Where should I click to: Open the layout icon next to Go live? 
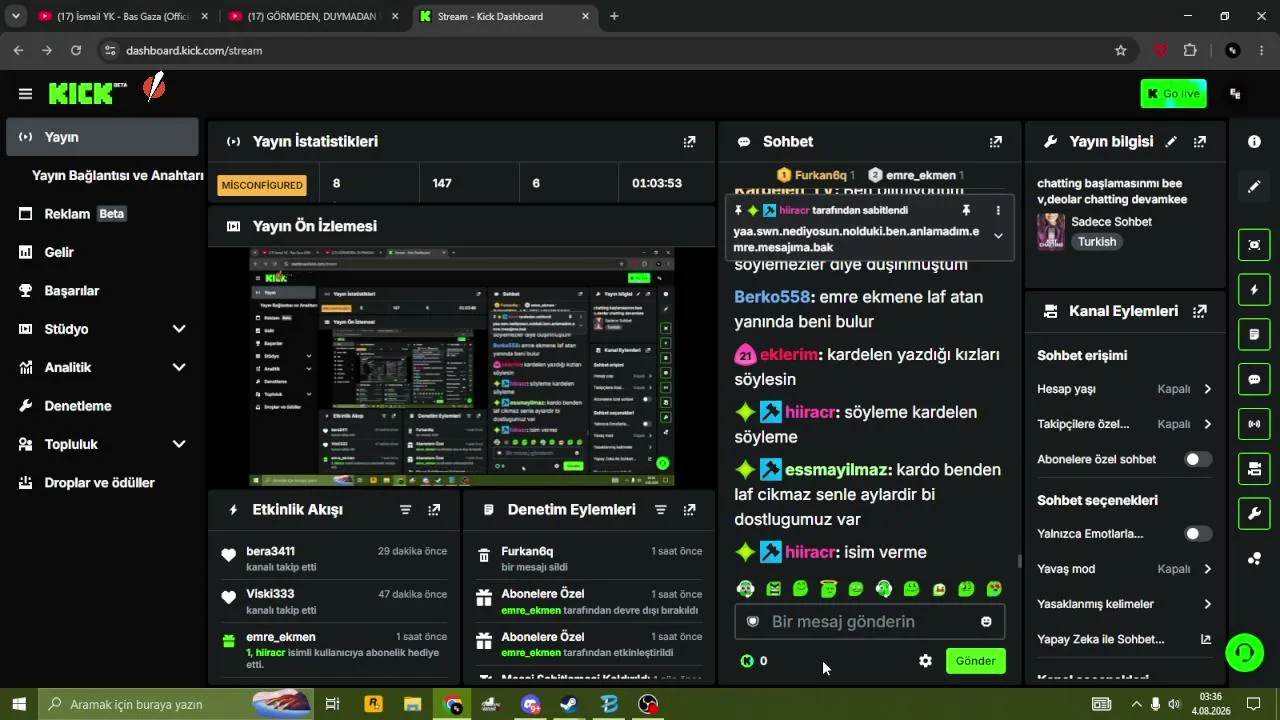coord(1236,94)
